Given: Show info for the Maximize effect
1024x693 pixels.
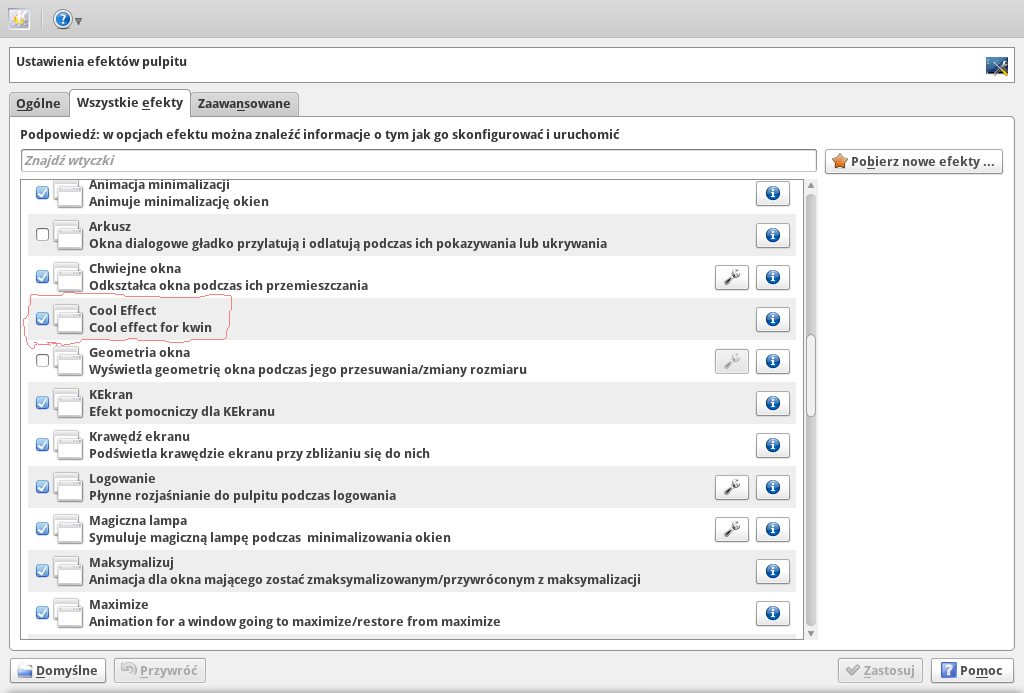Looking at the screenshot, I should coord(773,613).
